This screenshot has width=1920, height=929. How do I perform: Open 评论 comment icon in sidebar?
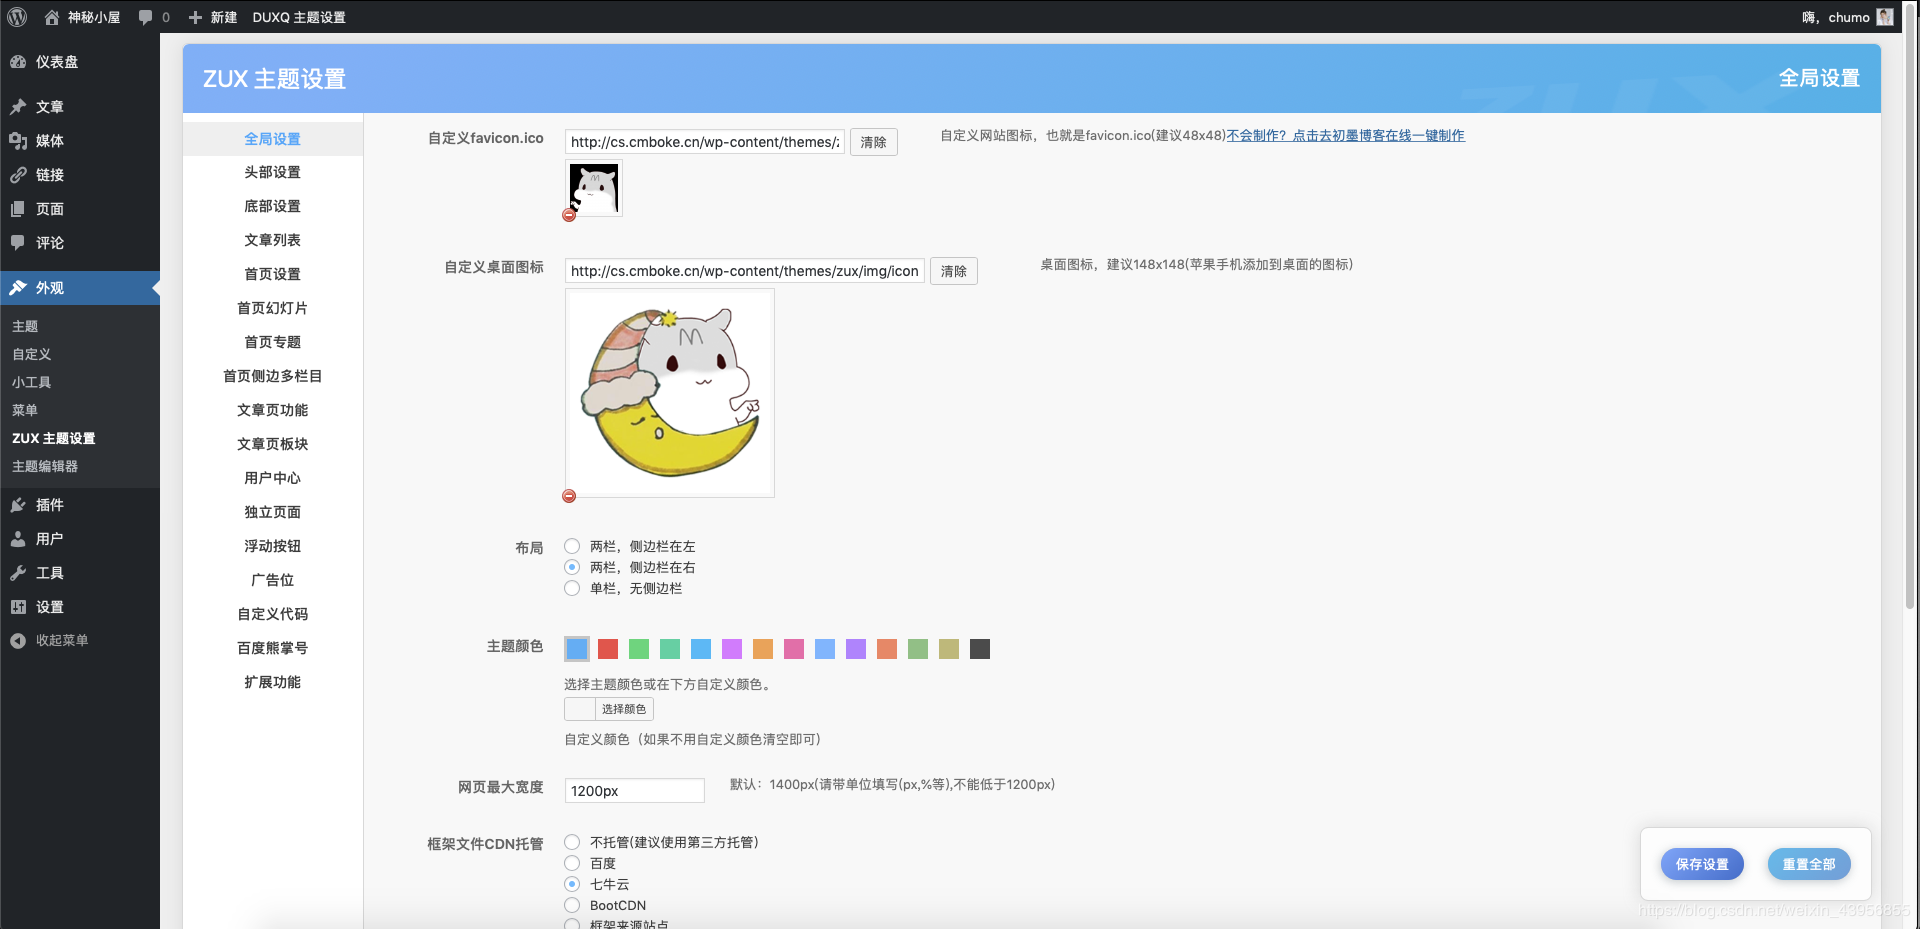pos(18,243)
